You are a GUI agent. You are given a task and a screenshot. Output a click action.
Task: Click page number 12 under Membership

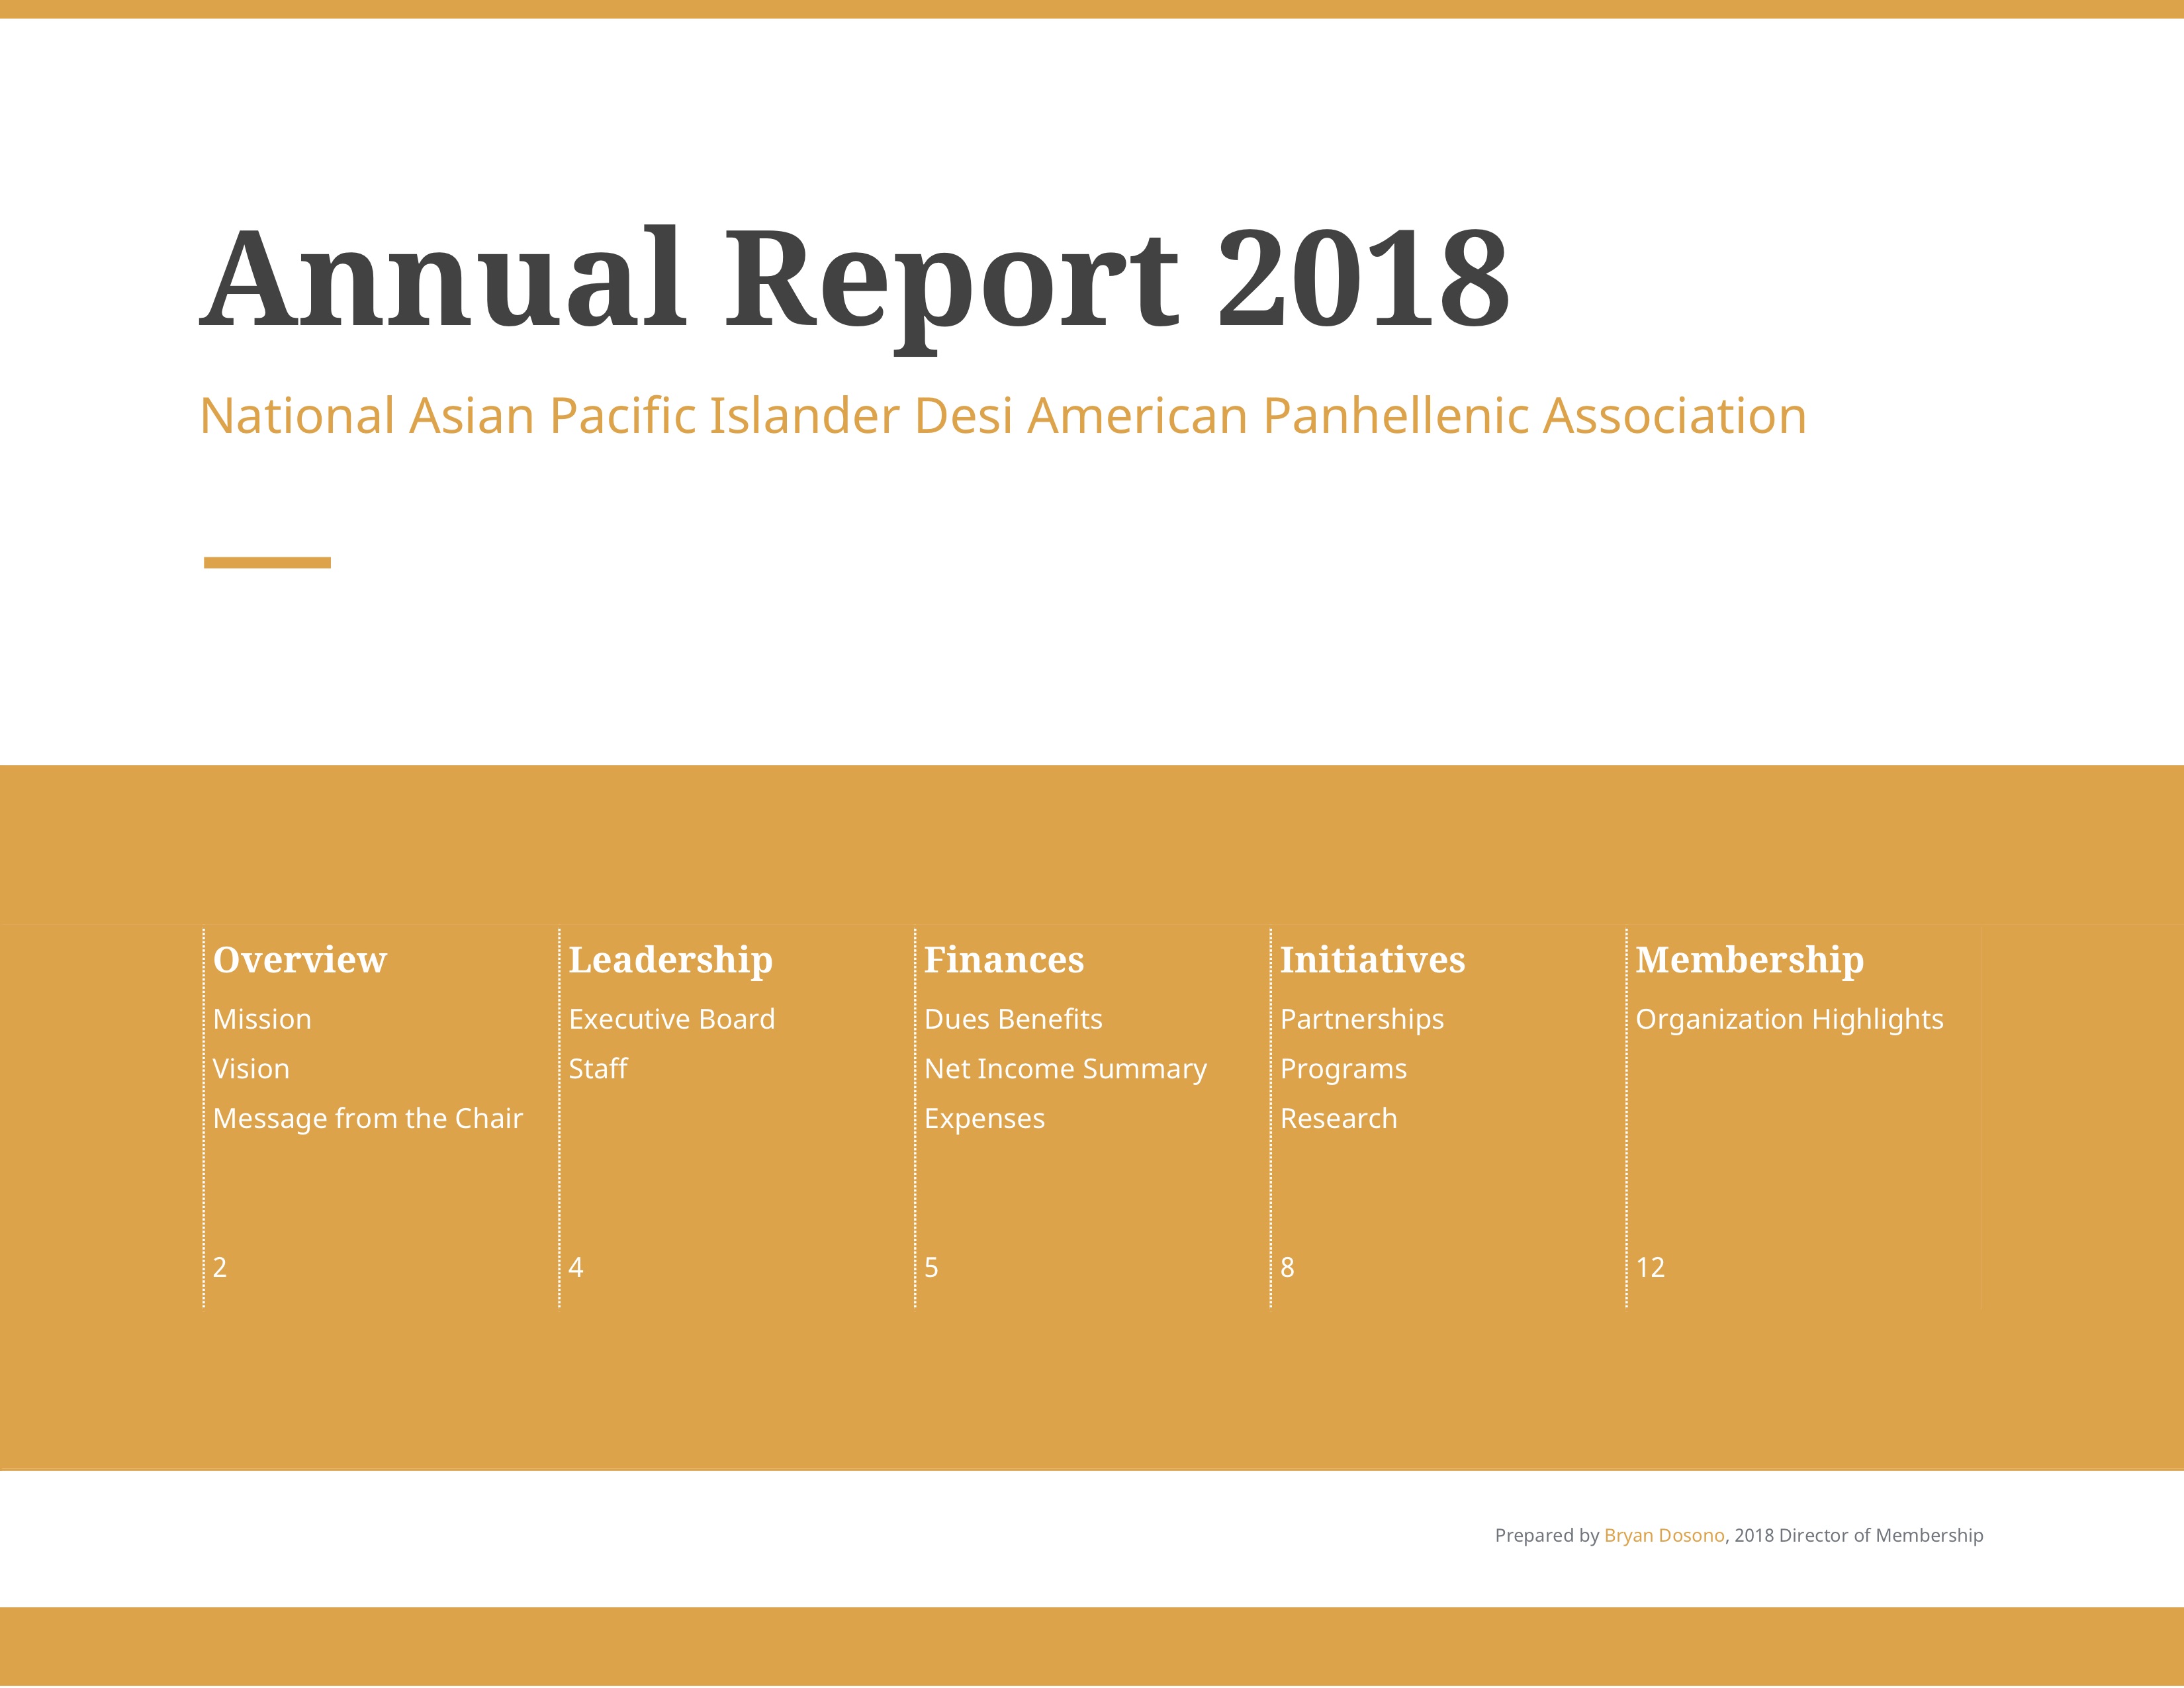[x=1650, y=1268]
